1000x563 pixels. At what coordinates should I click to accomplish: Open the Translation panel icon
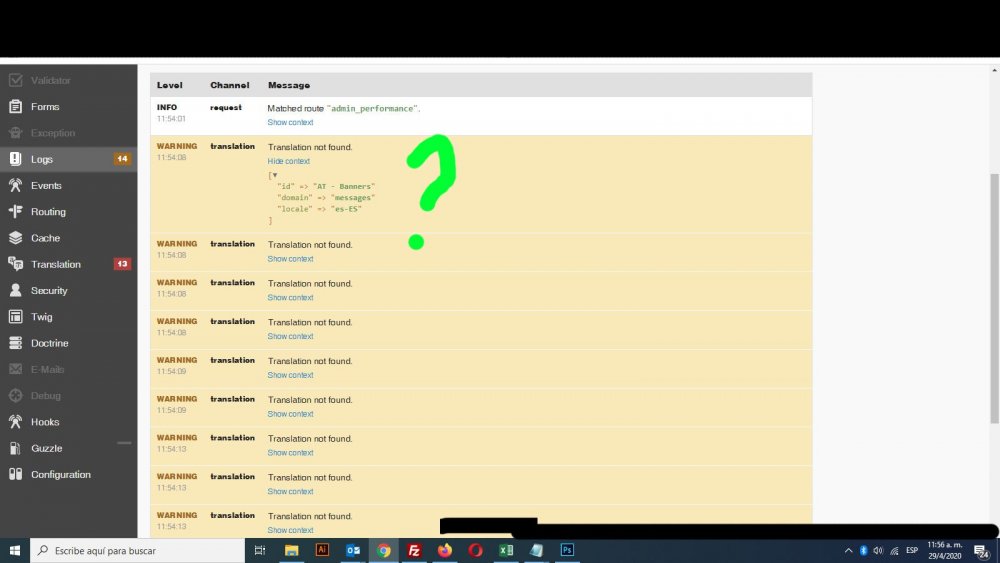[x=15, y=264]
